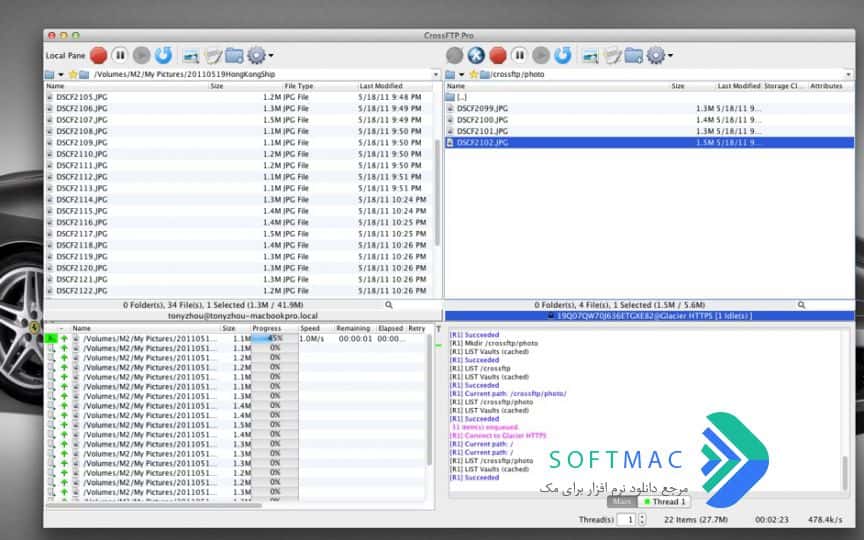Click the remote path /crossftp/photo field
Viewport: 864px width, 540px height.
(x=667, y=74)
